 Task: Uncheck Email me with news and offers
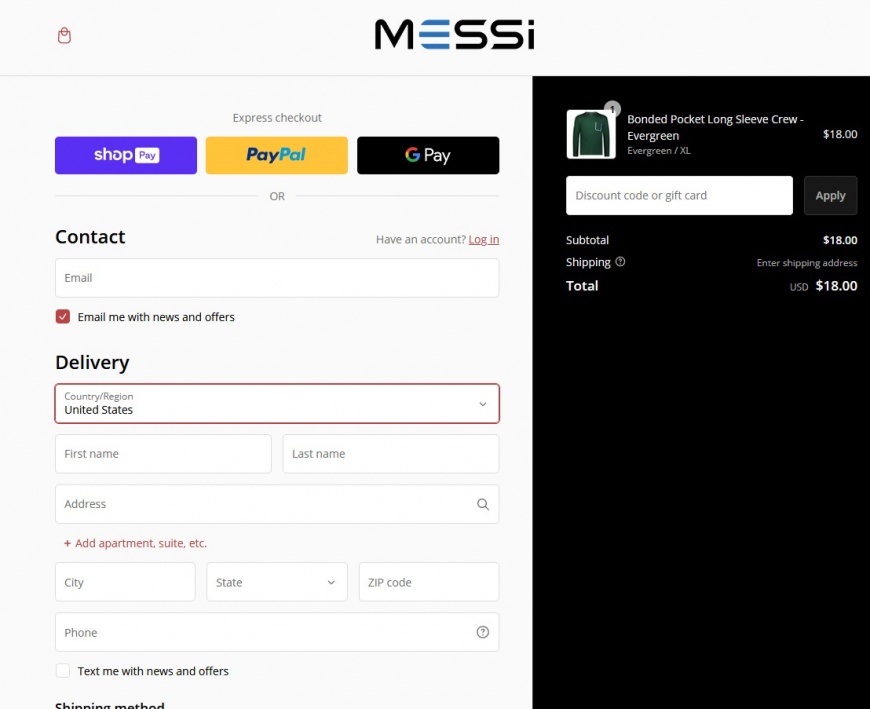pos(63,317)
